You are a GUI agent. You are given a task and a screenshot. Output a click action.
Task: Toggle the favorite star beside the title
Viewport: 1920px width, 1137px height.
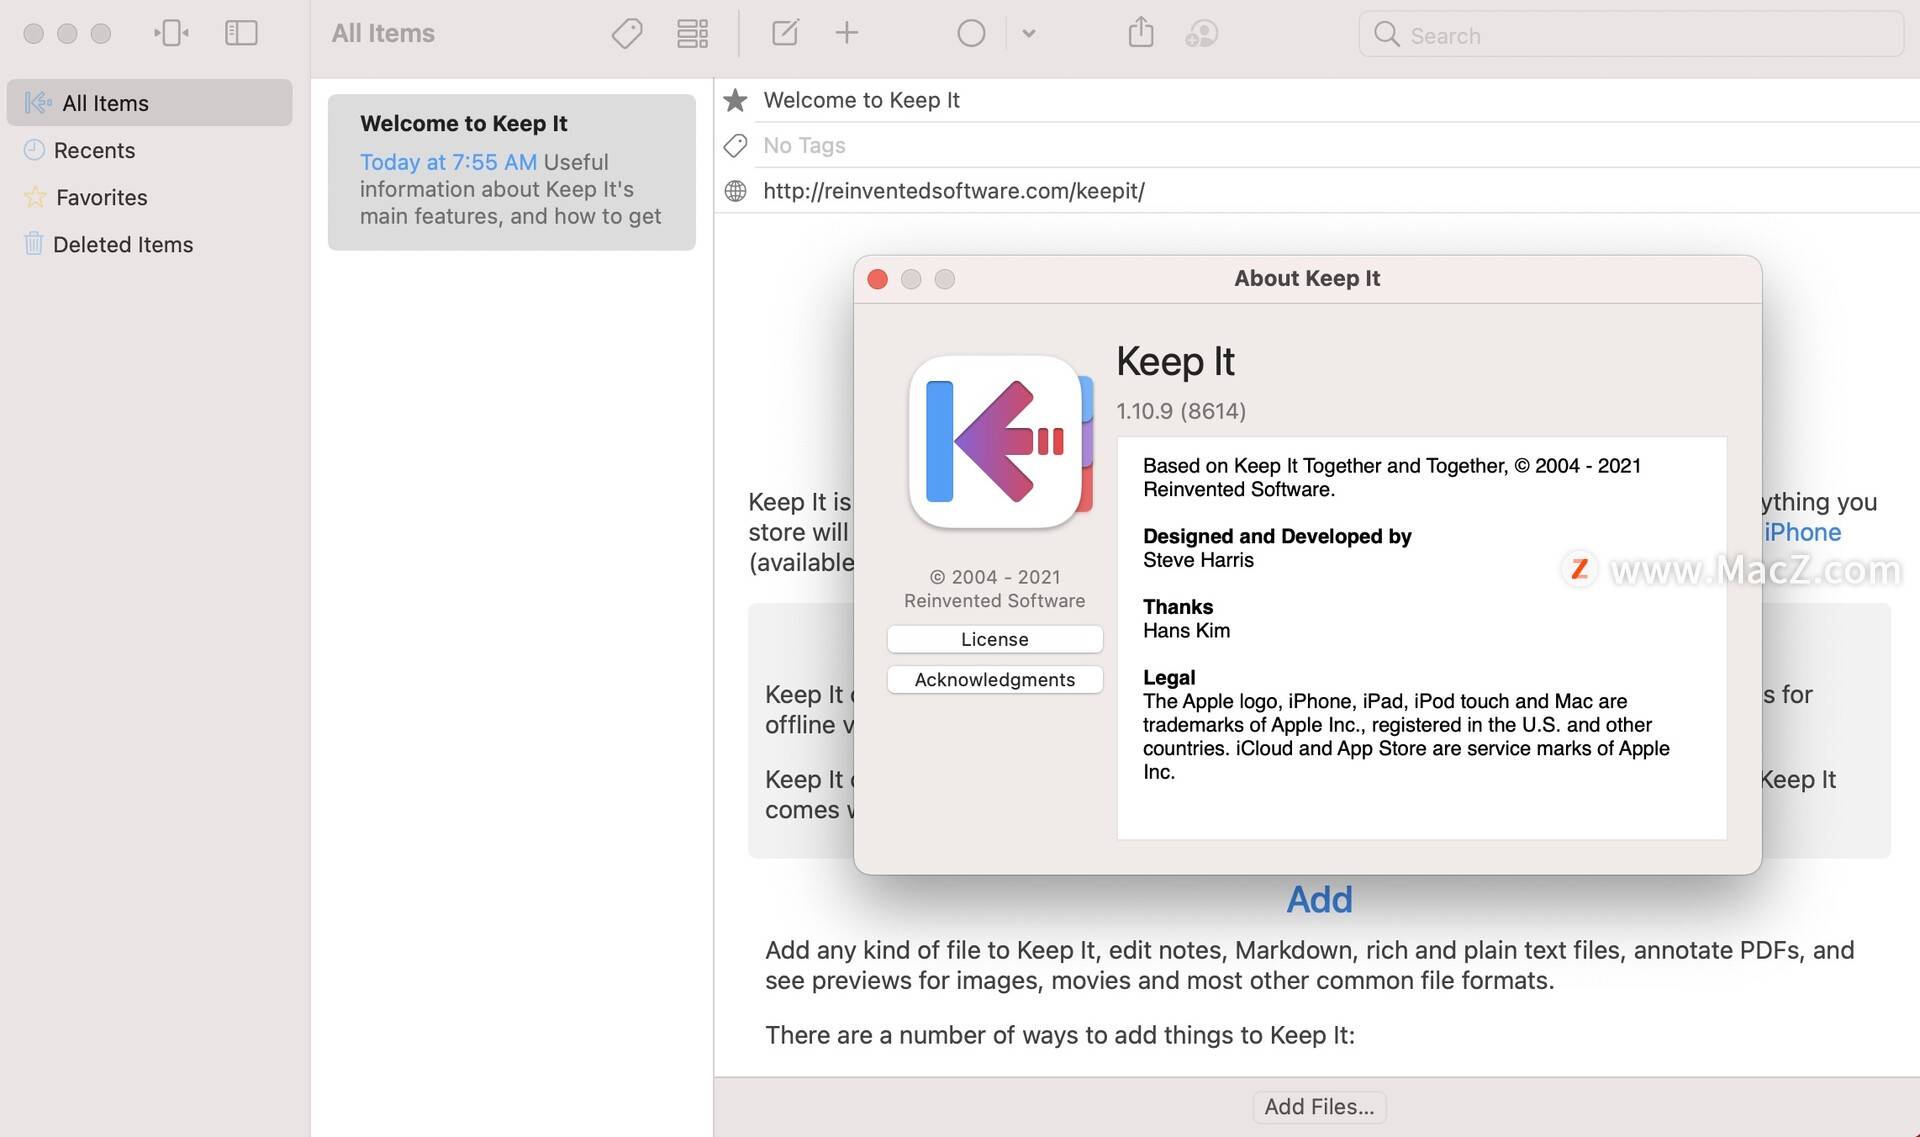[x=735, y=100]
